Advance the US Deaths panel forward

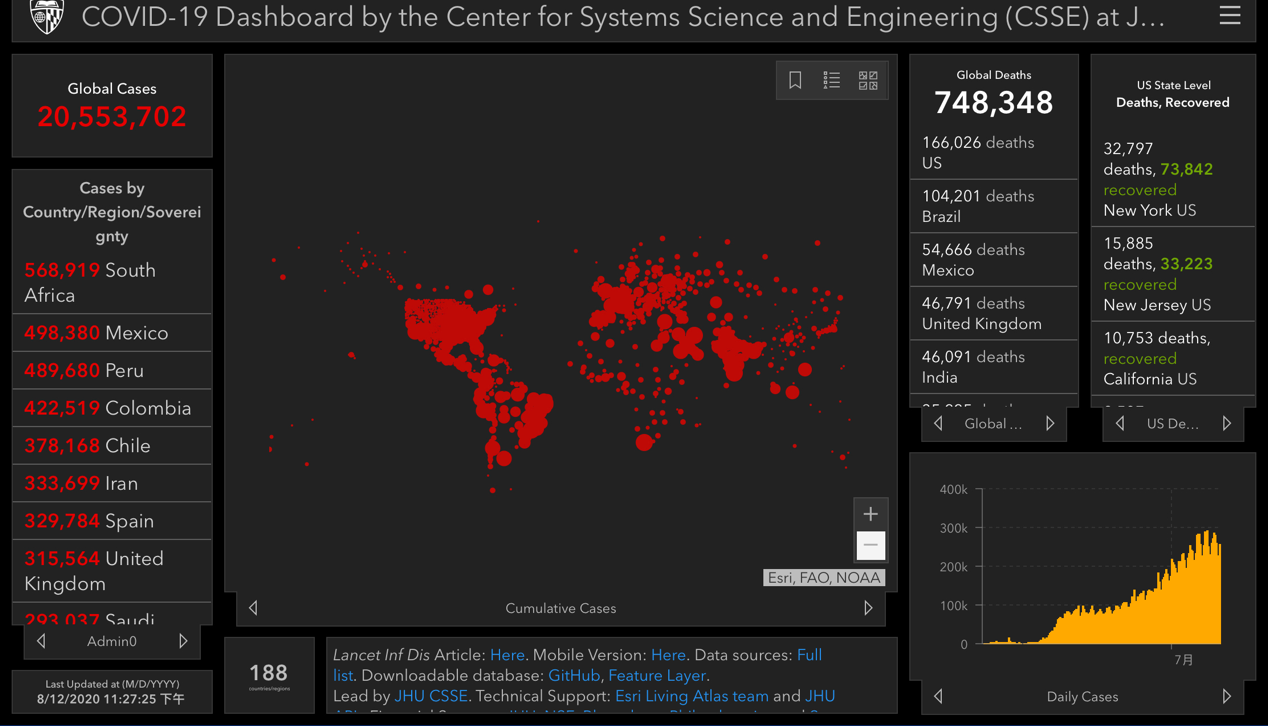coord(1226,424)
